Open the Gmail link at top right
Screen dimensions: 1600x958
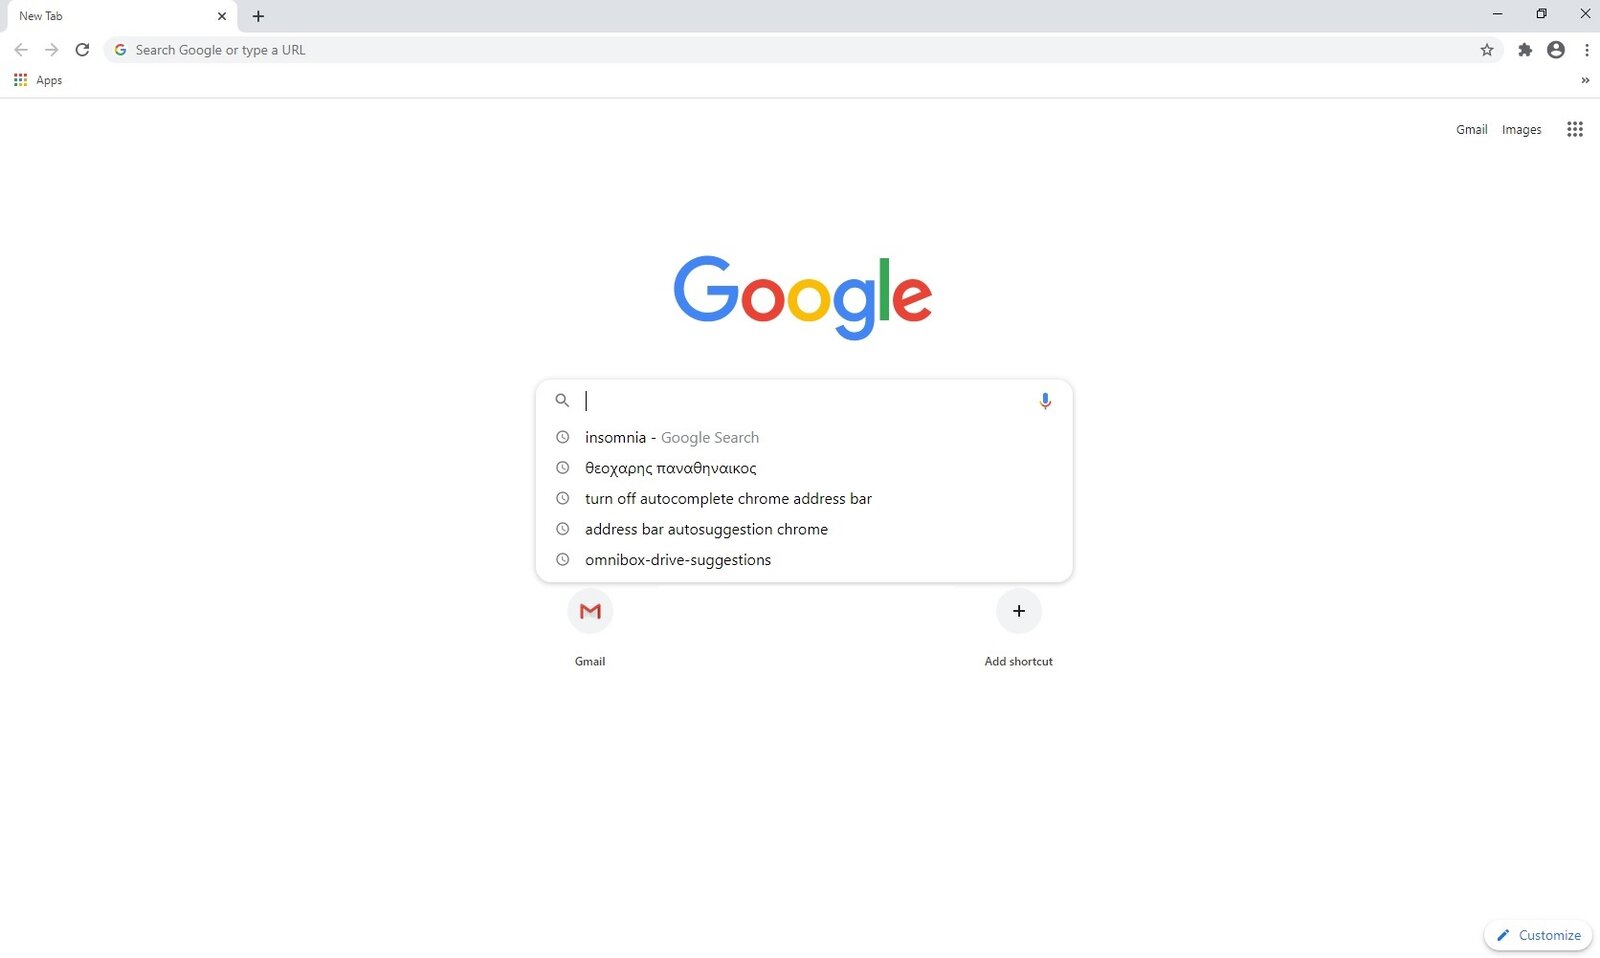(1471, 130)
